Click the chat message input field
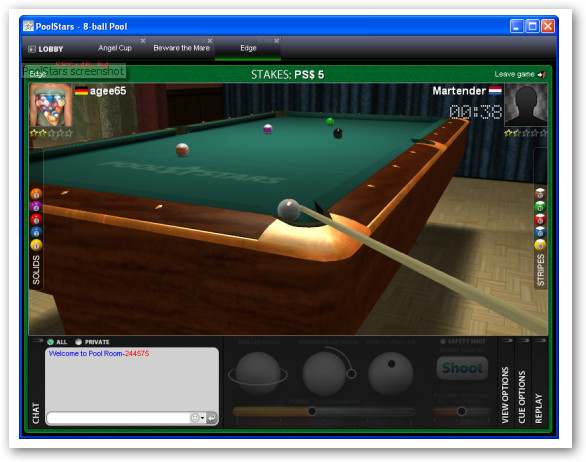This screenshot has height=462, width=586. (119, 418)
